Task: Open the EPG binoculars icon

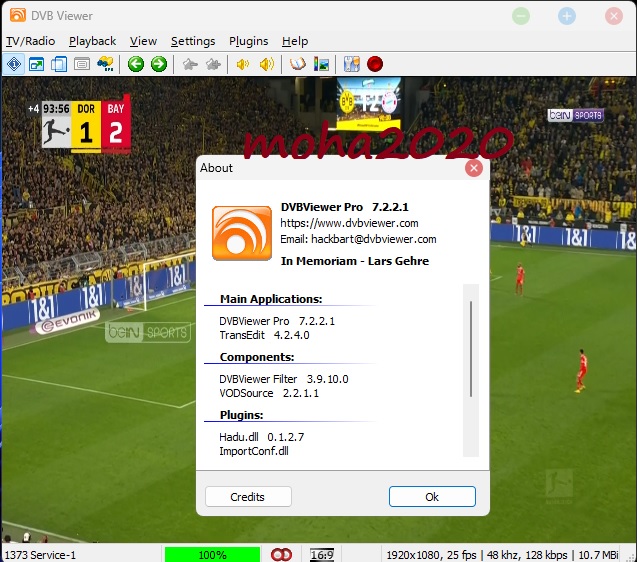Action: pyautogui.click(x=105, y=64)
